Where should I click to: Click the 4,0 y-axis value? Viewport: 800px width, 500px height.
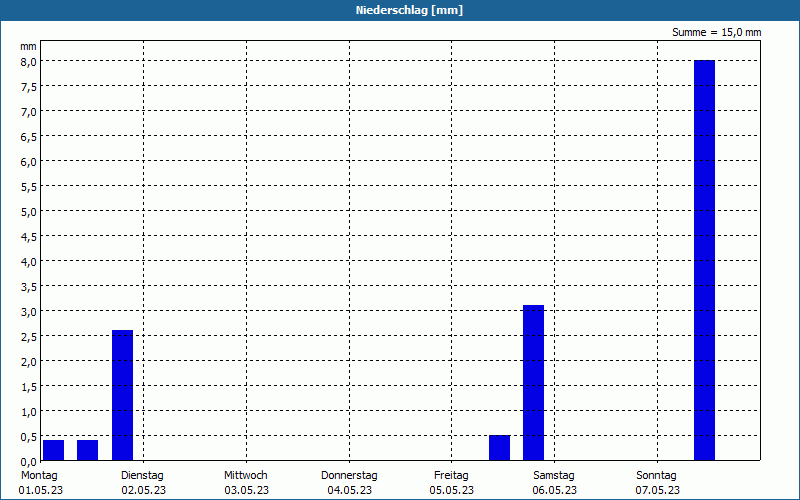[29, 261]
